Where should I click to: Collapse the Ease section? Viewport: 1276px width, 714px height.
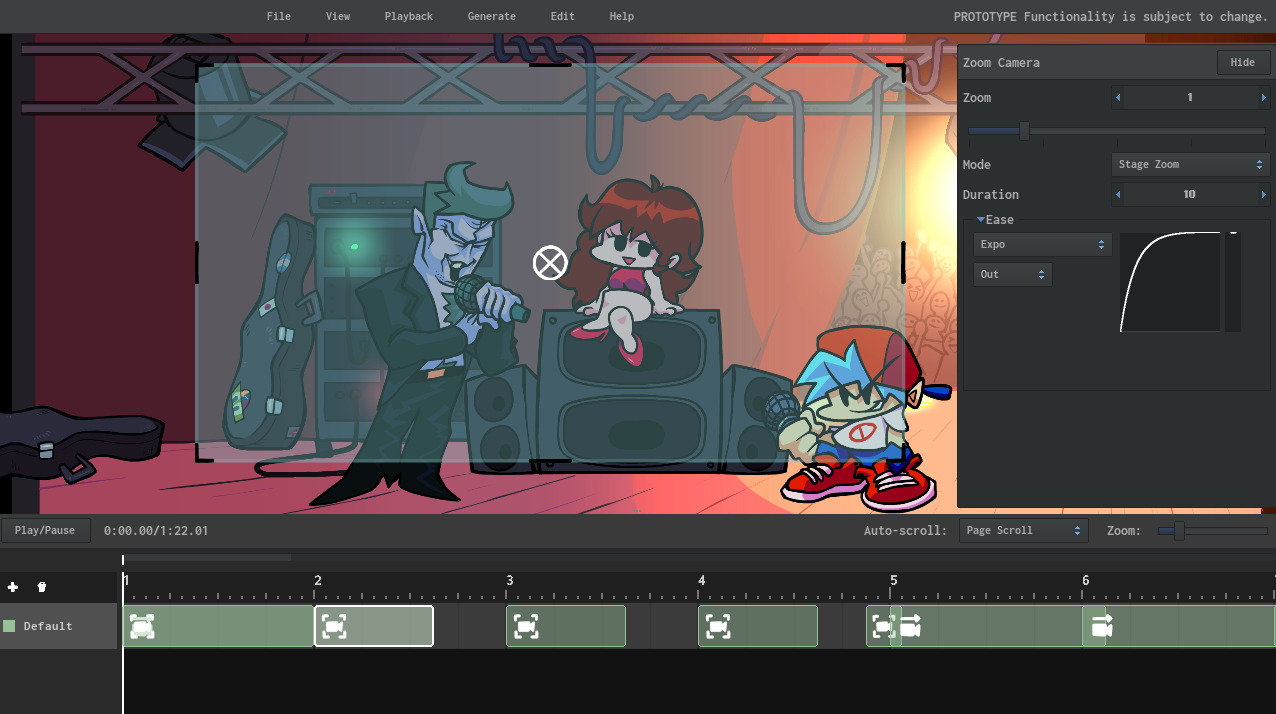click(982, 220)
